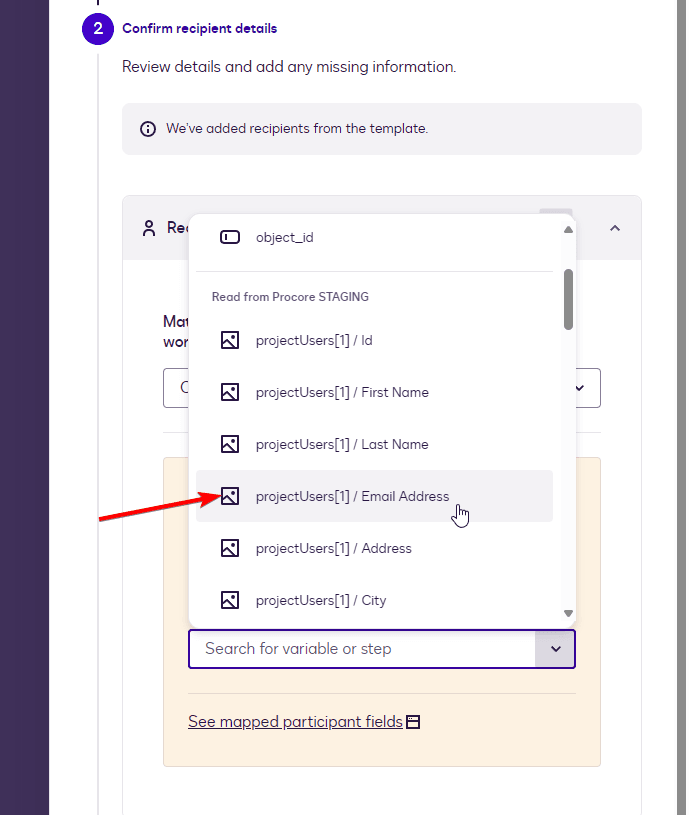
Task: Collapse the recipient panel using the chevron
Action: pyautogui.click(x=615, y=228)
